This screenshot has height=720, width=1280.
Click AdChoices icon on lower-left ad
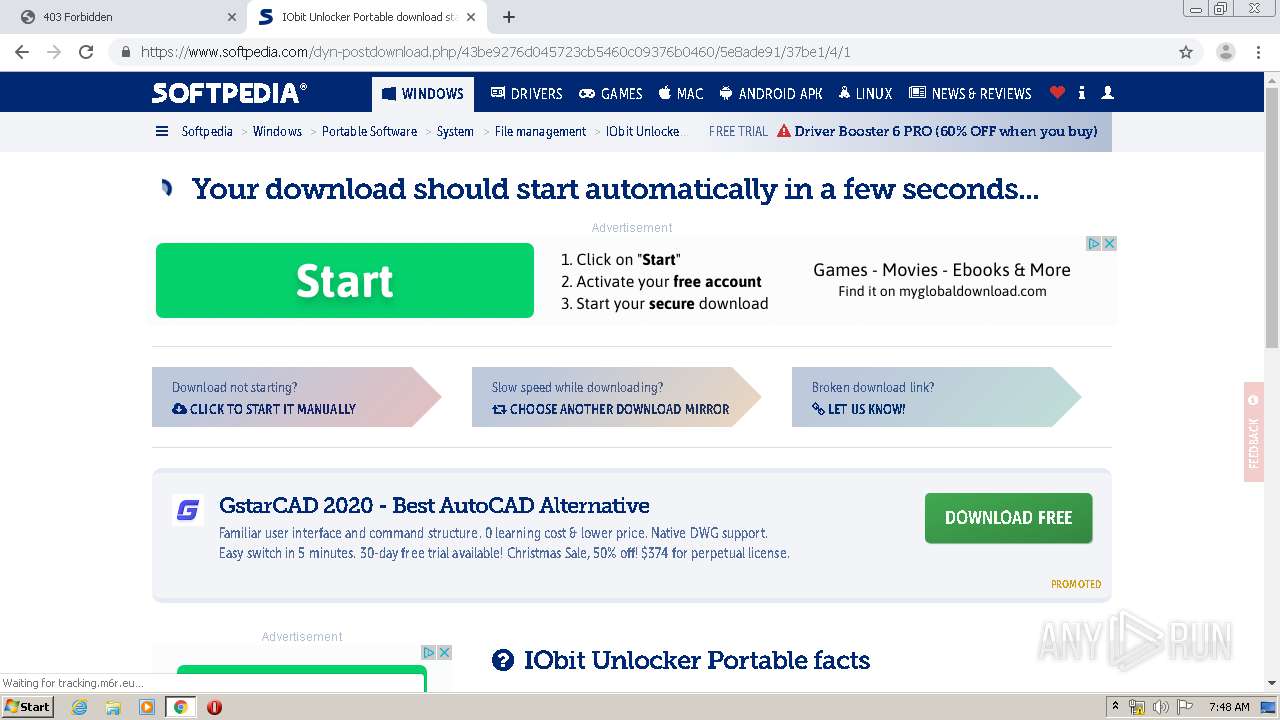coord(429,652)
